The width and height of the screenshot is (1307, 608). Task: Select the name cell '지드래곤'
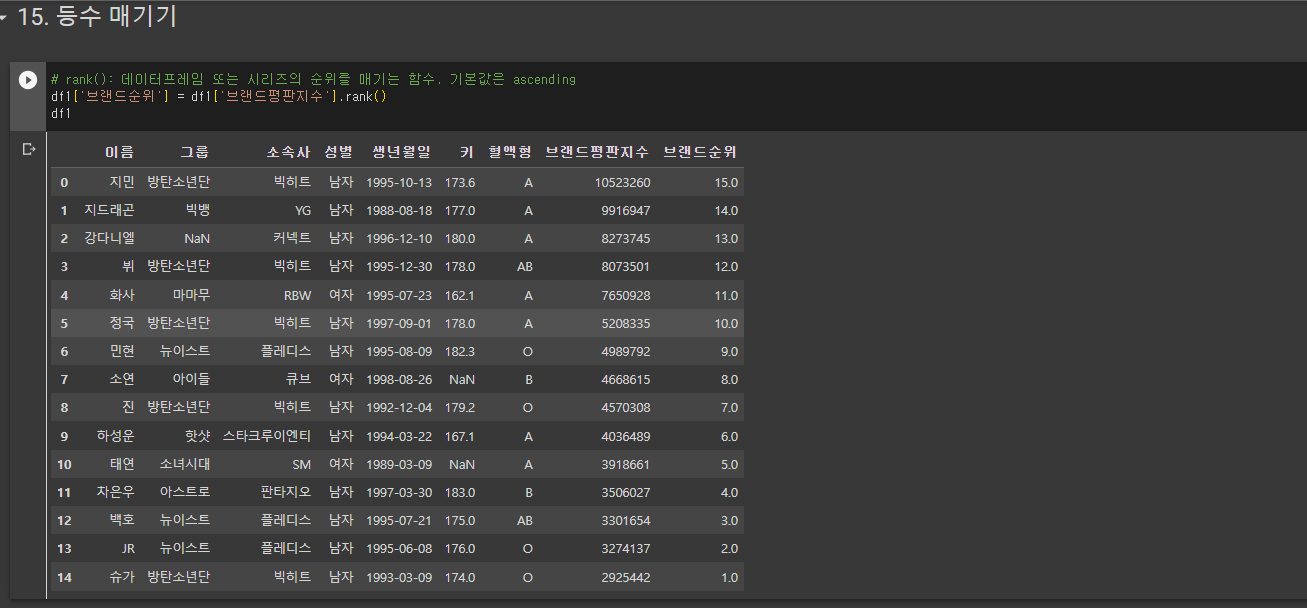click(x=109, y=210)
